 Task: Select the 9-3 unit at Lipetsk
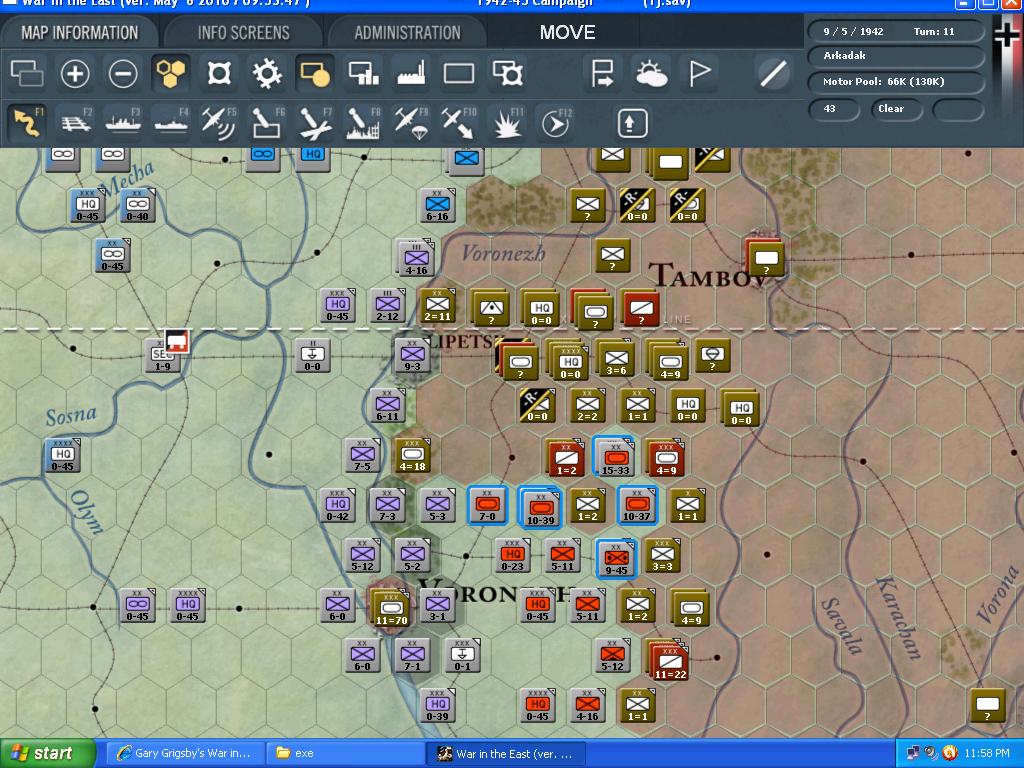412,356
